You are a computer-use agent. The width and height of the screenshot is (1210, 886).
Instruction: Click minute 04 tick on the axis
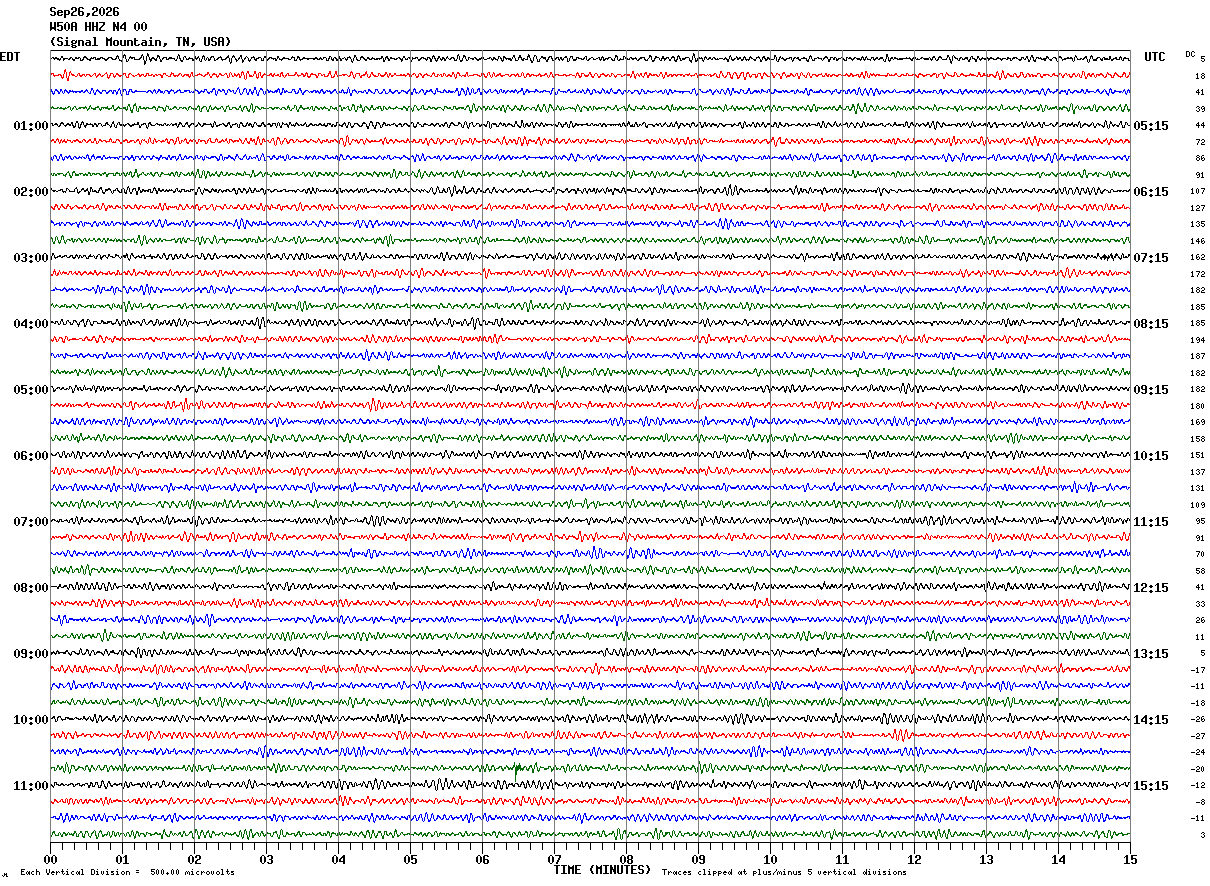[x=338, y=859]
